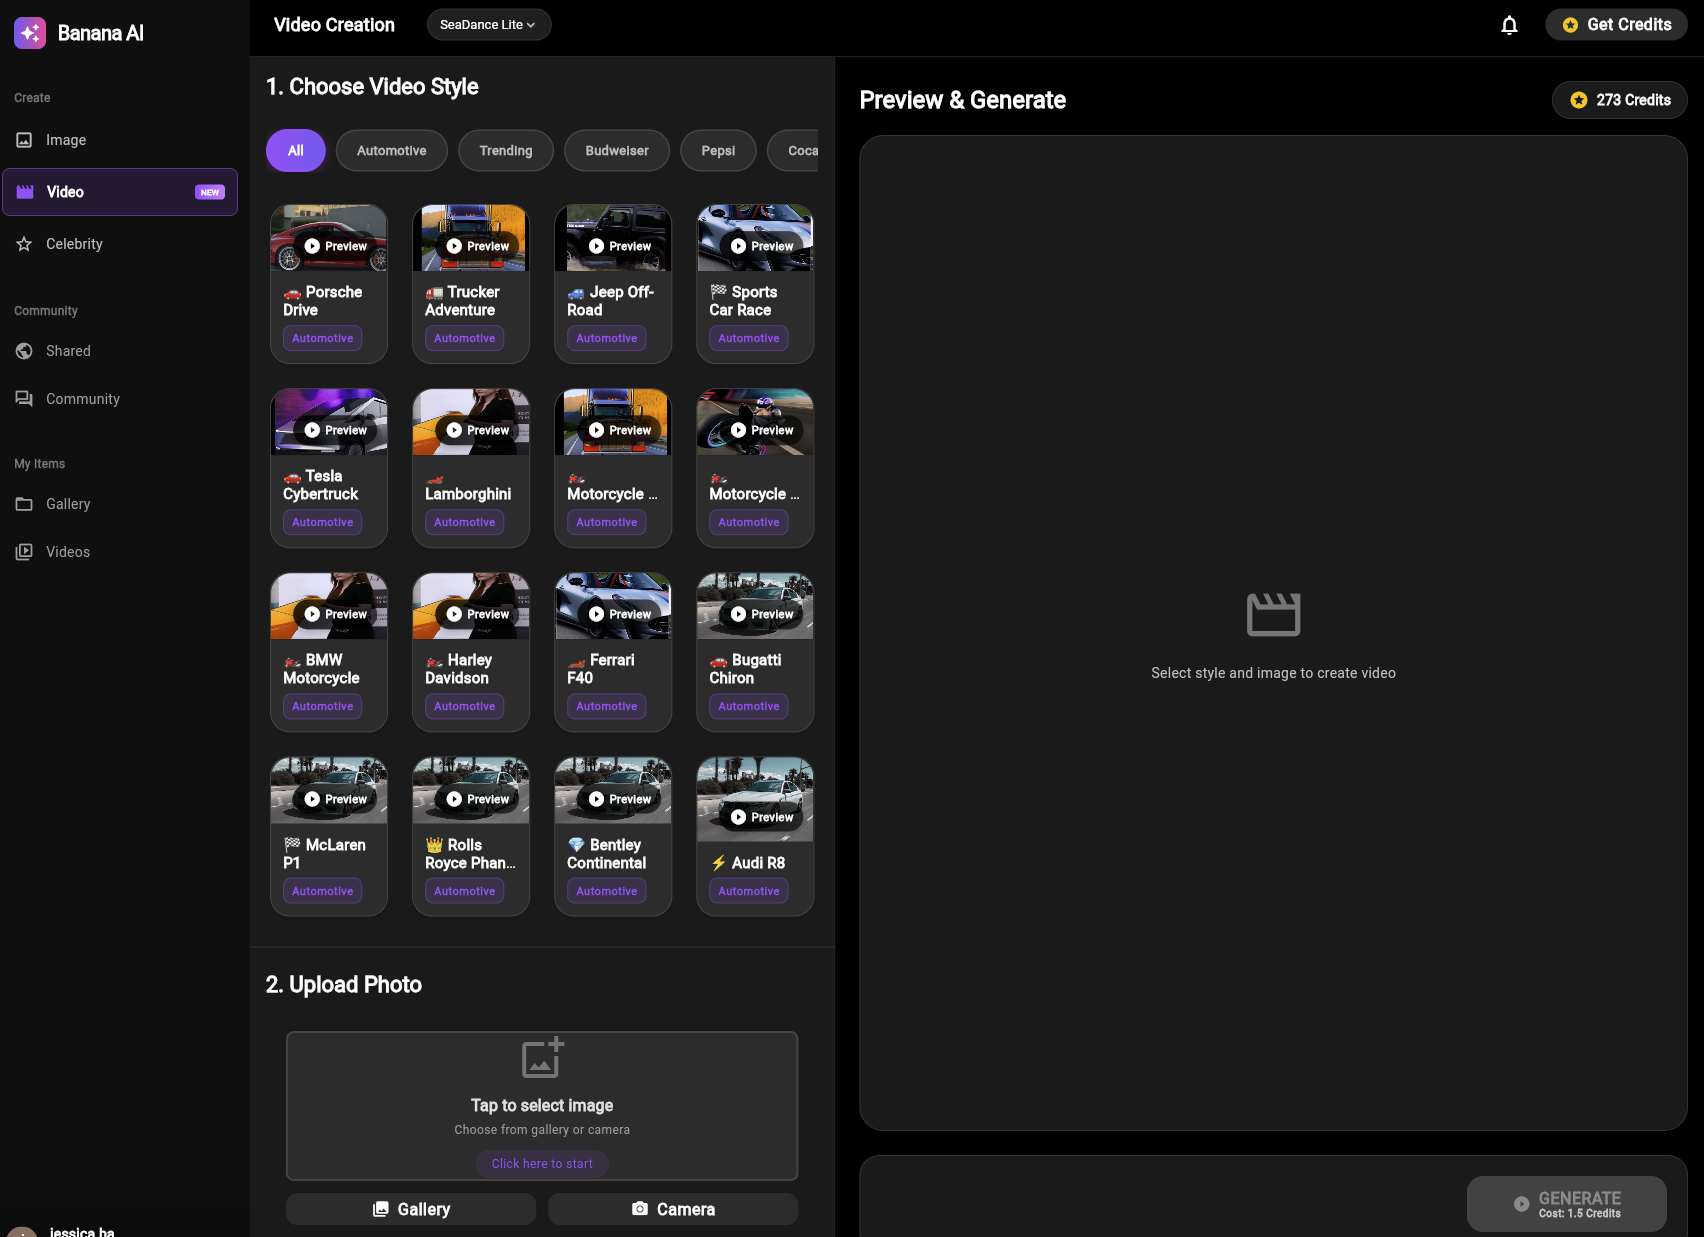Play the Tesla Cybertruck preview
The image size is (1704, 1237).
[x=336, y=430]
